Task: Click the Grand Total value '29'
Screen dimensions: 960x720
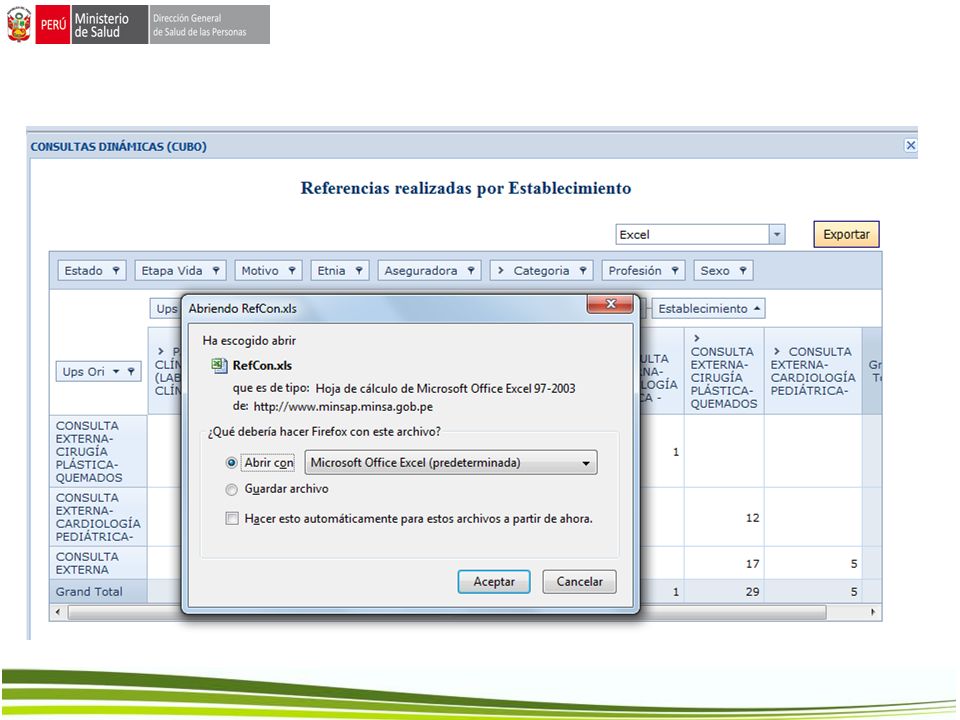Action: pyautogui.click(x=752, y=592)
